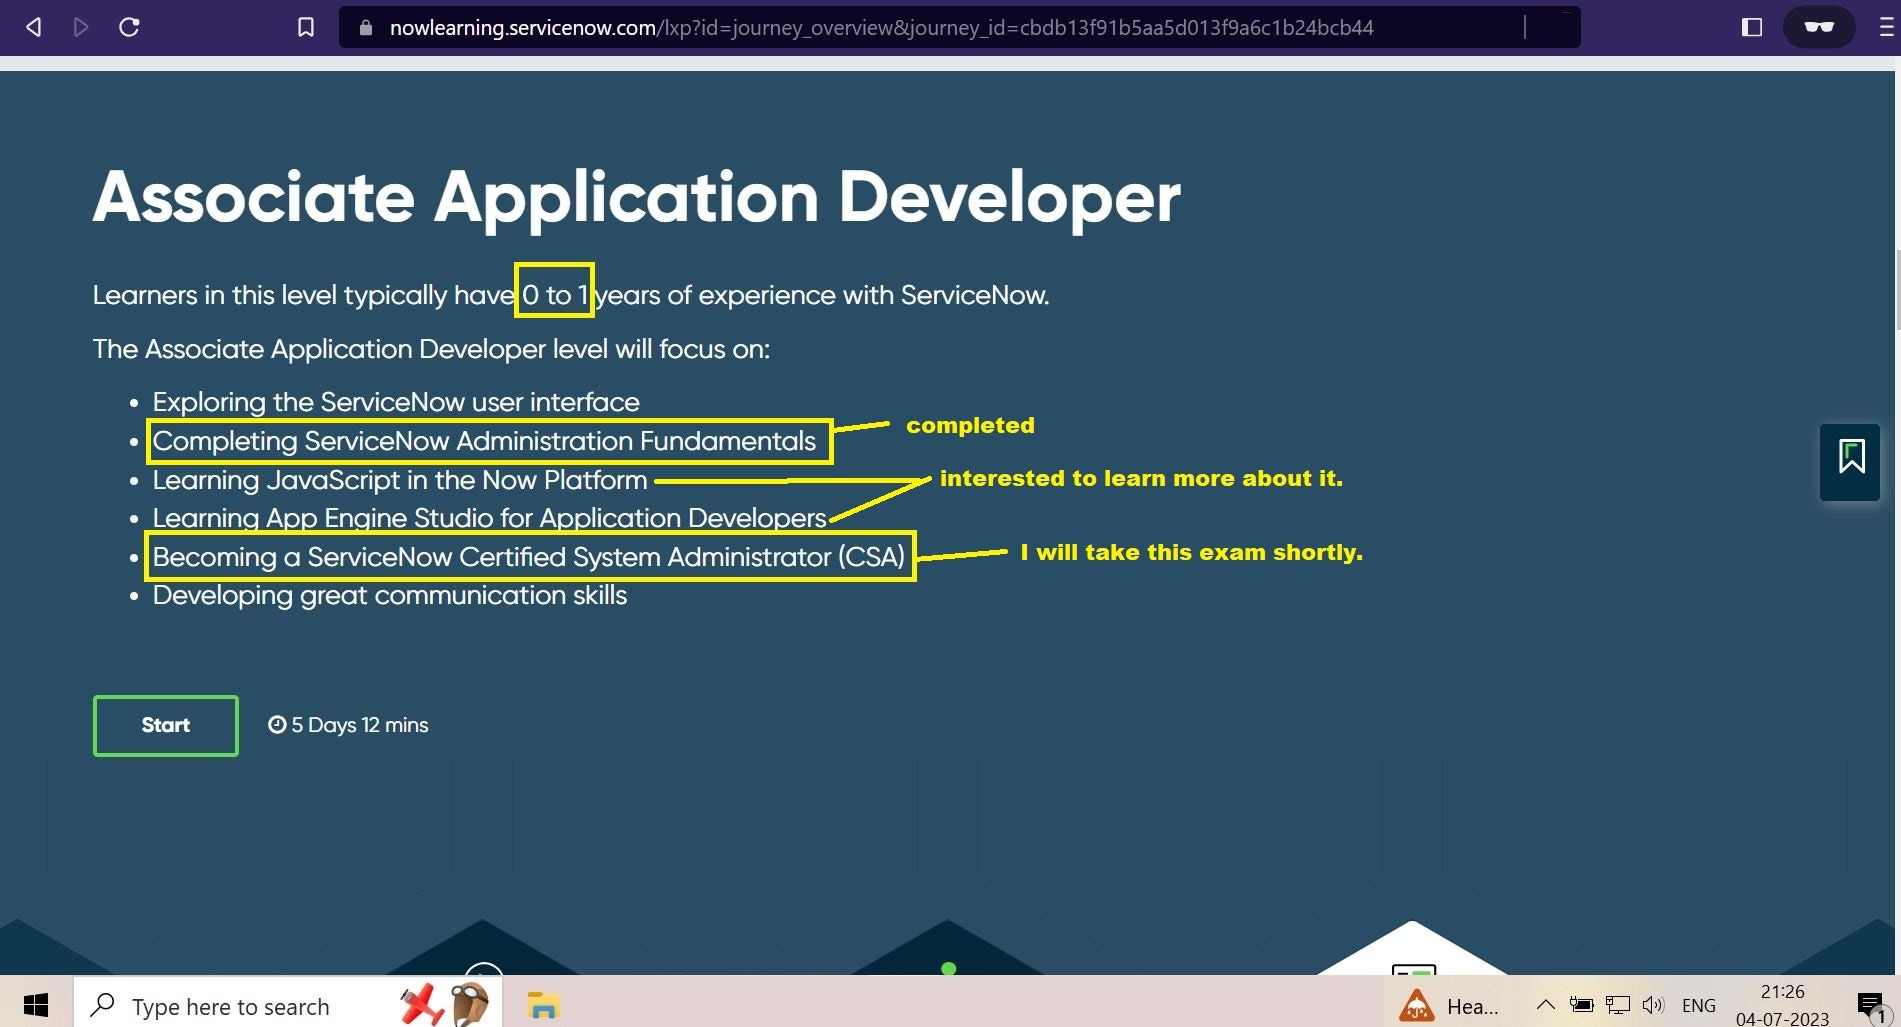Image resolution: width=1901 pixels, height=1027 pixels.
Task: Click the browser back arrow
Action: pyautogui.click(x=34, y=27)
